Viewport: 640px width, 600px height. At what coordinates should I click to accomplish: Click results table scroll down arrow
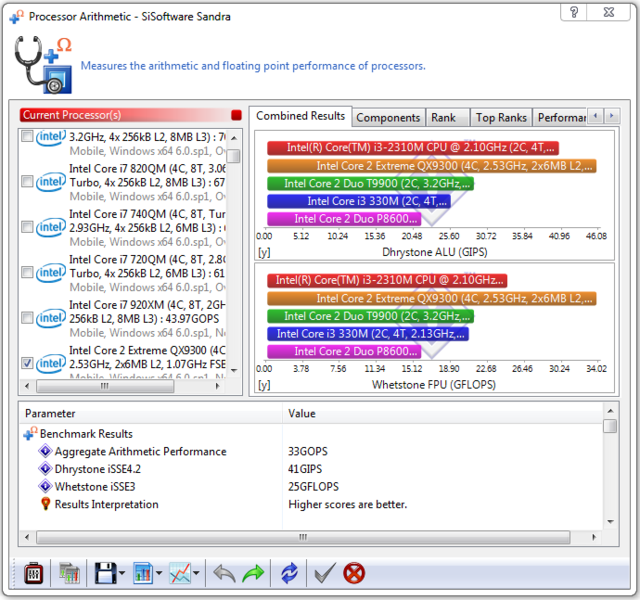click(x=611, y=522)
